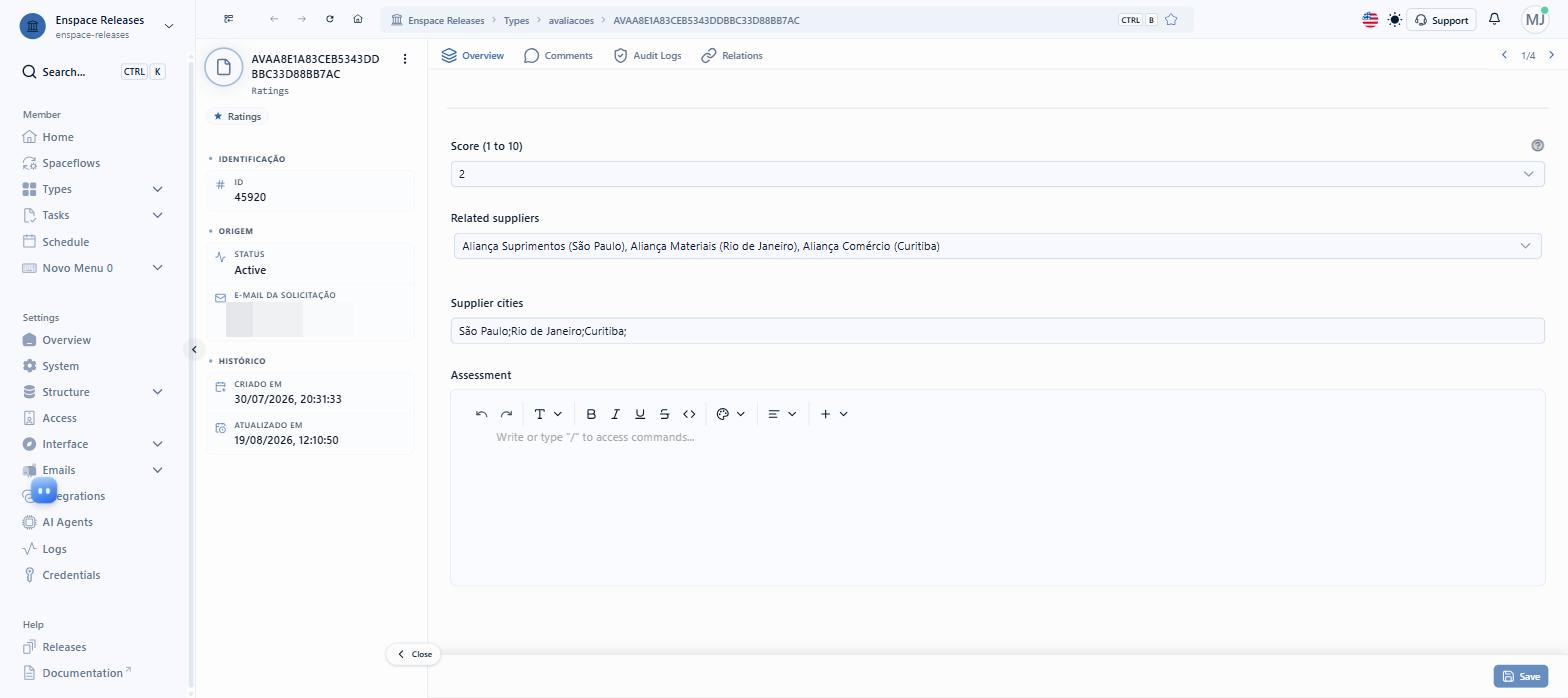Switch to the Audit Logs tab
The height and width of the screenshot is (698, 1568).
(x=647, y=56)
